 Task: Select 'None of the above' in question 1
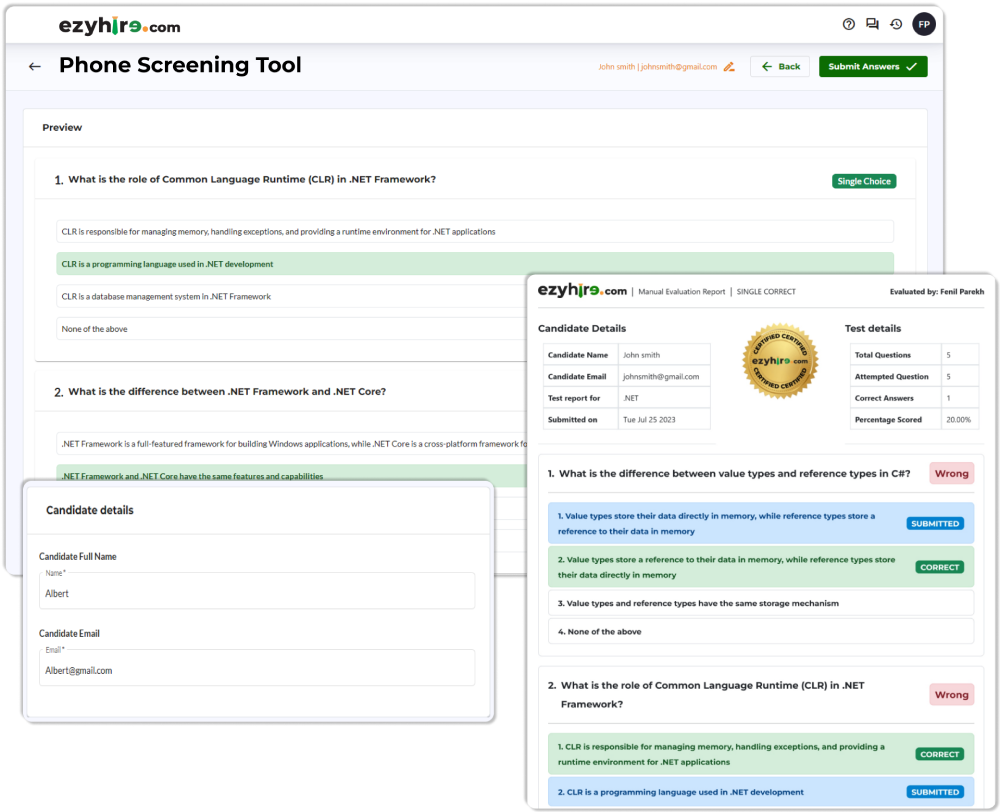click(x=291, y=329)
